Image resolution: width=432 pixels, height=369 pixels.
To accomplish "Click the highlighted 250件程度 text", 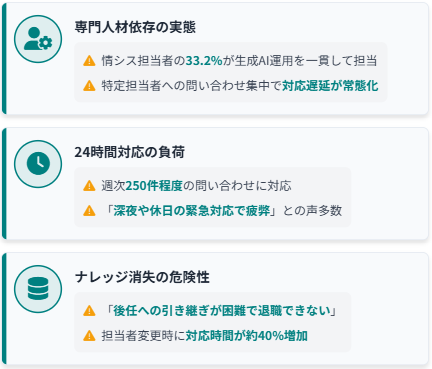I will click(154, 186).
